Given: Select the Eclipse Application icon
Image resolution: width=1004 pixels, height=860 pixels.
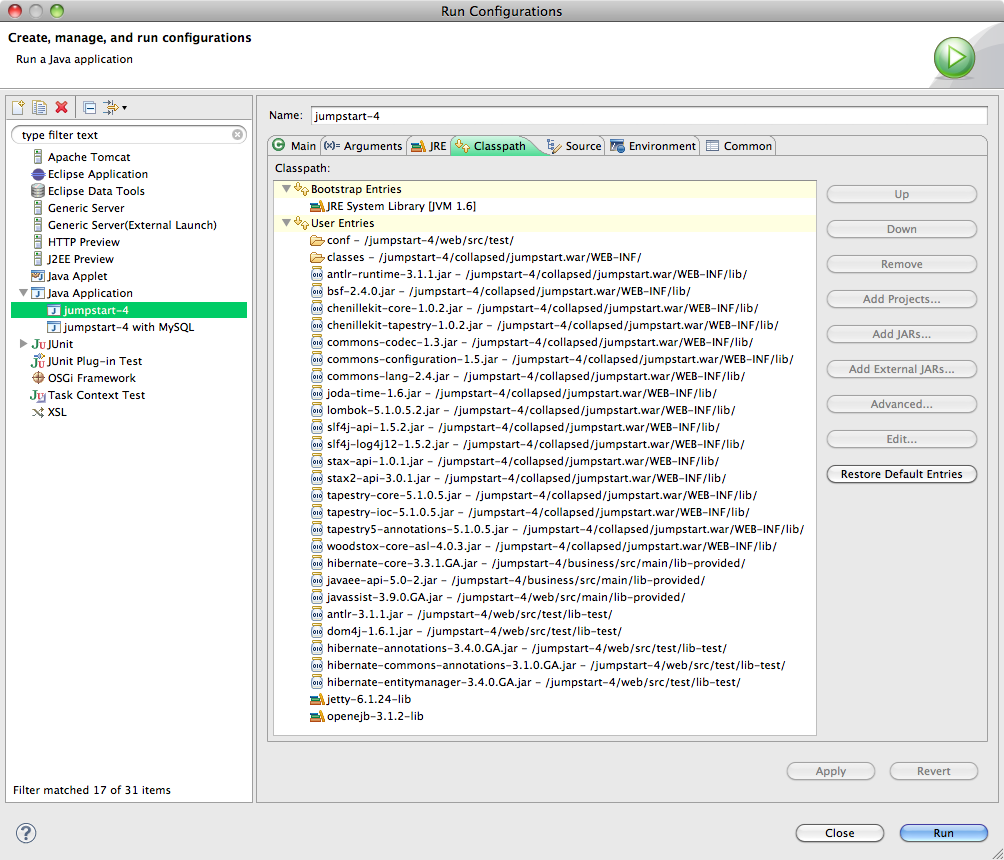Looking at the screenshot, I should pyautogui.click(x=38, y=174).
